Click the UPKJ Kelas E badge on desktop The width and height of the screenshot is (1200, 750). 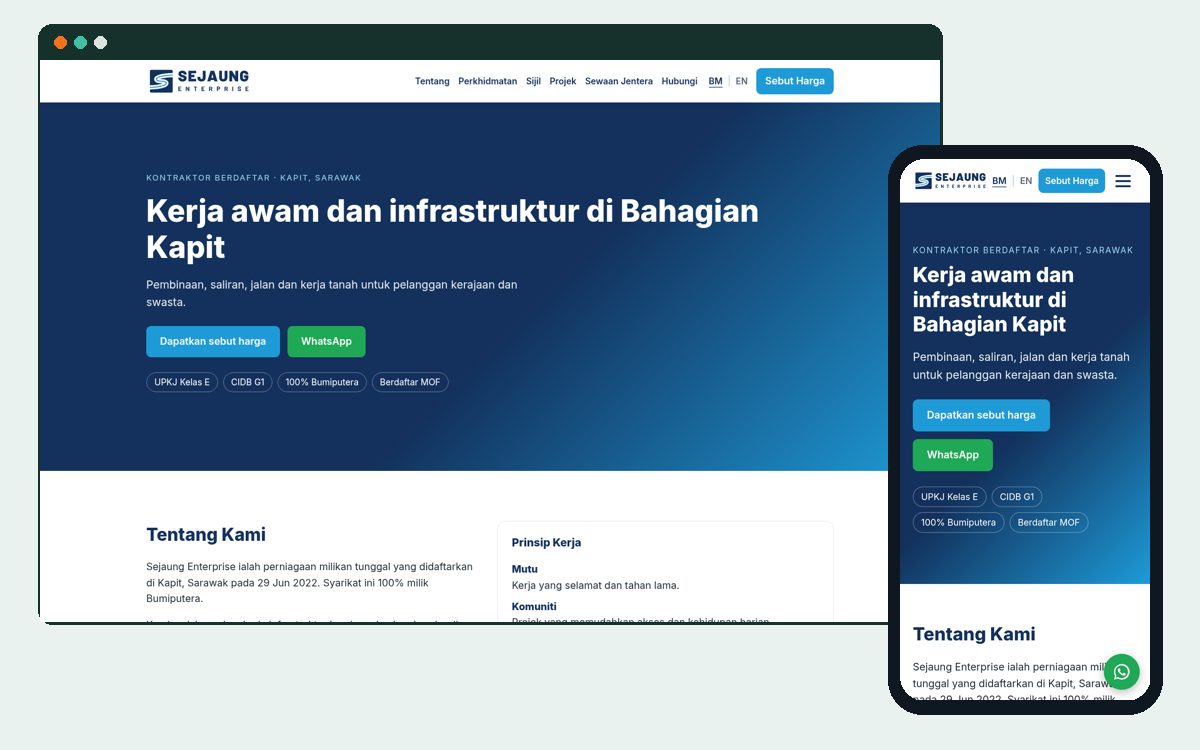[x=182, y=382]
